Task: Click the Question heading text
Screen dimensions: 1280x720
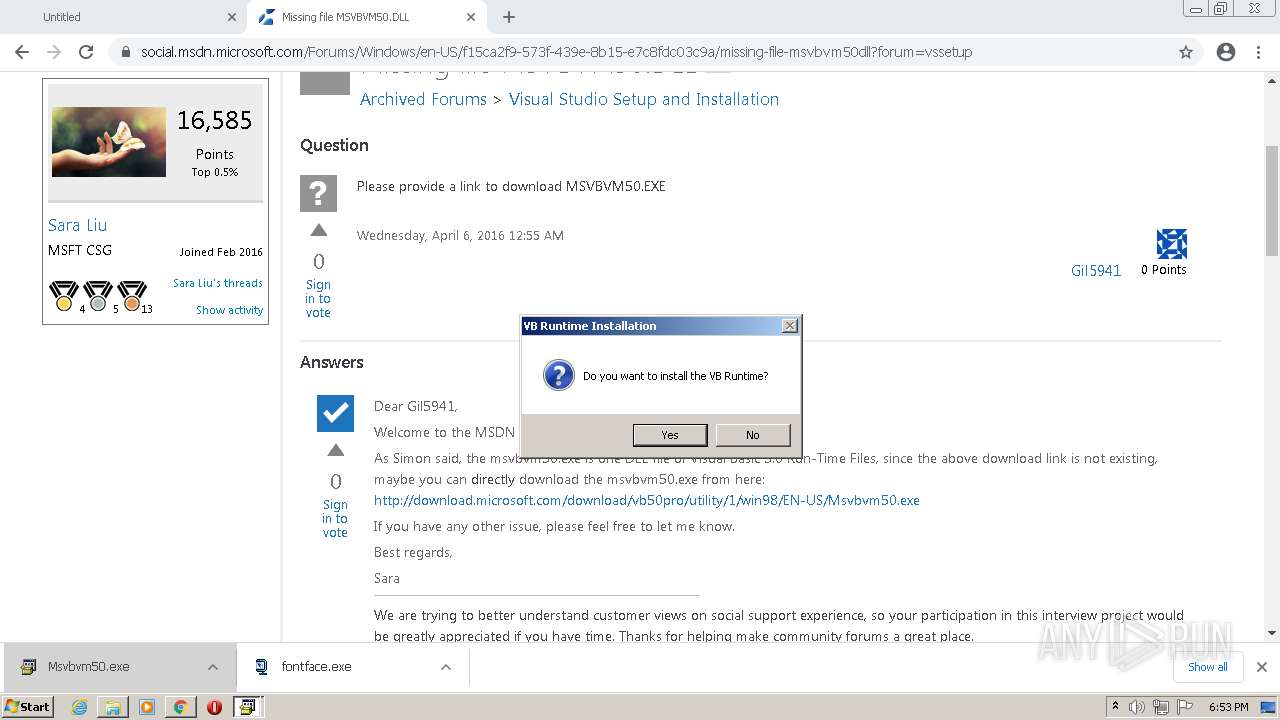Action: point(334,145)
